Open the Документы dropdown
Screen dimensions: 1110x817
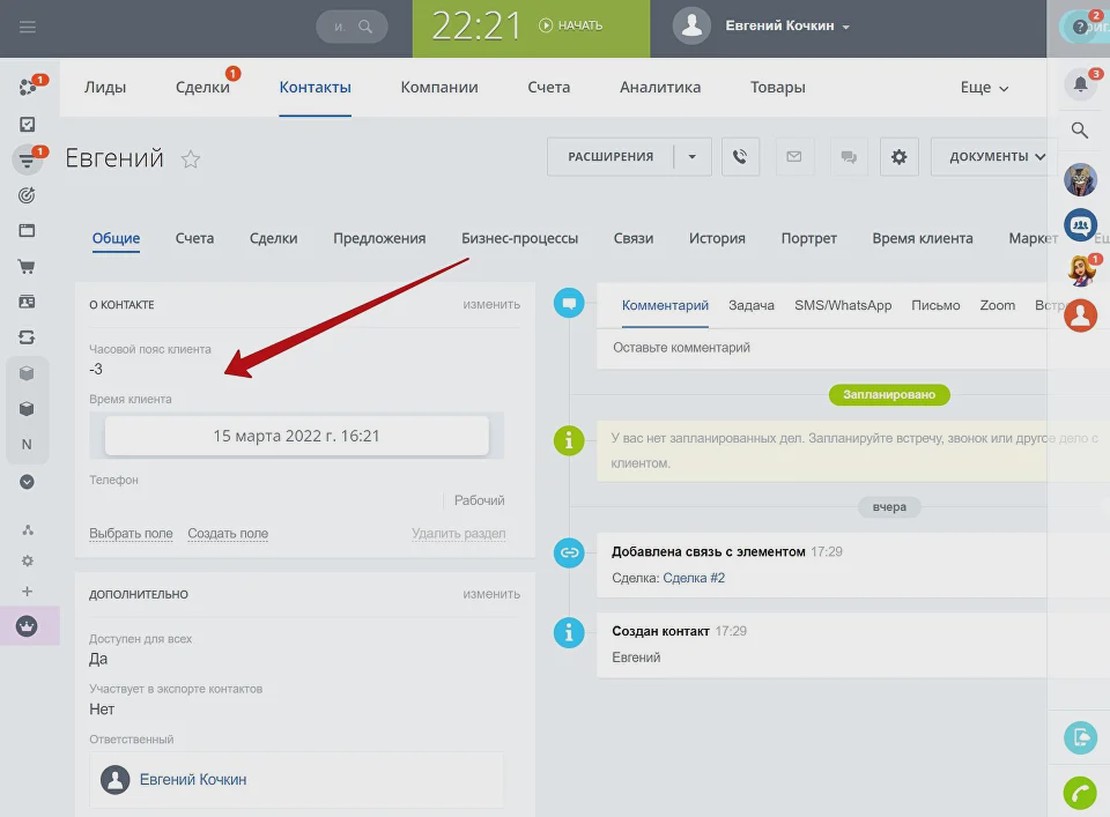point(996,157)
